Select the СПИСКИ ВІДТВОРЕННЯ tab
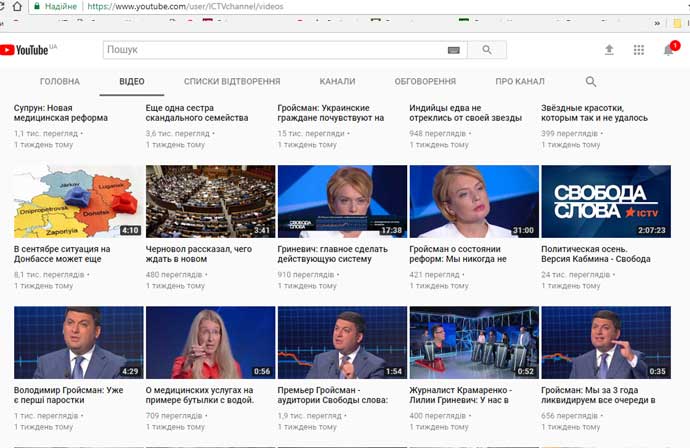The width and height of the screenshot is (690, 448). (x=232, y=82)
